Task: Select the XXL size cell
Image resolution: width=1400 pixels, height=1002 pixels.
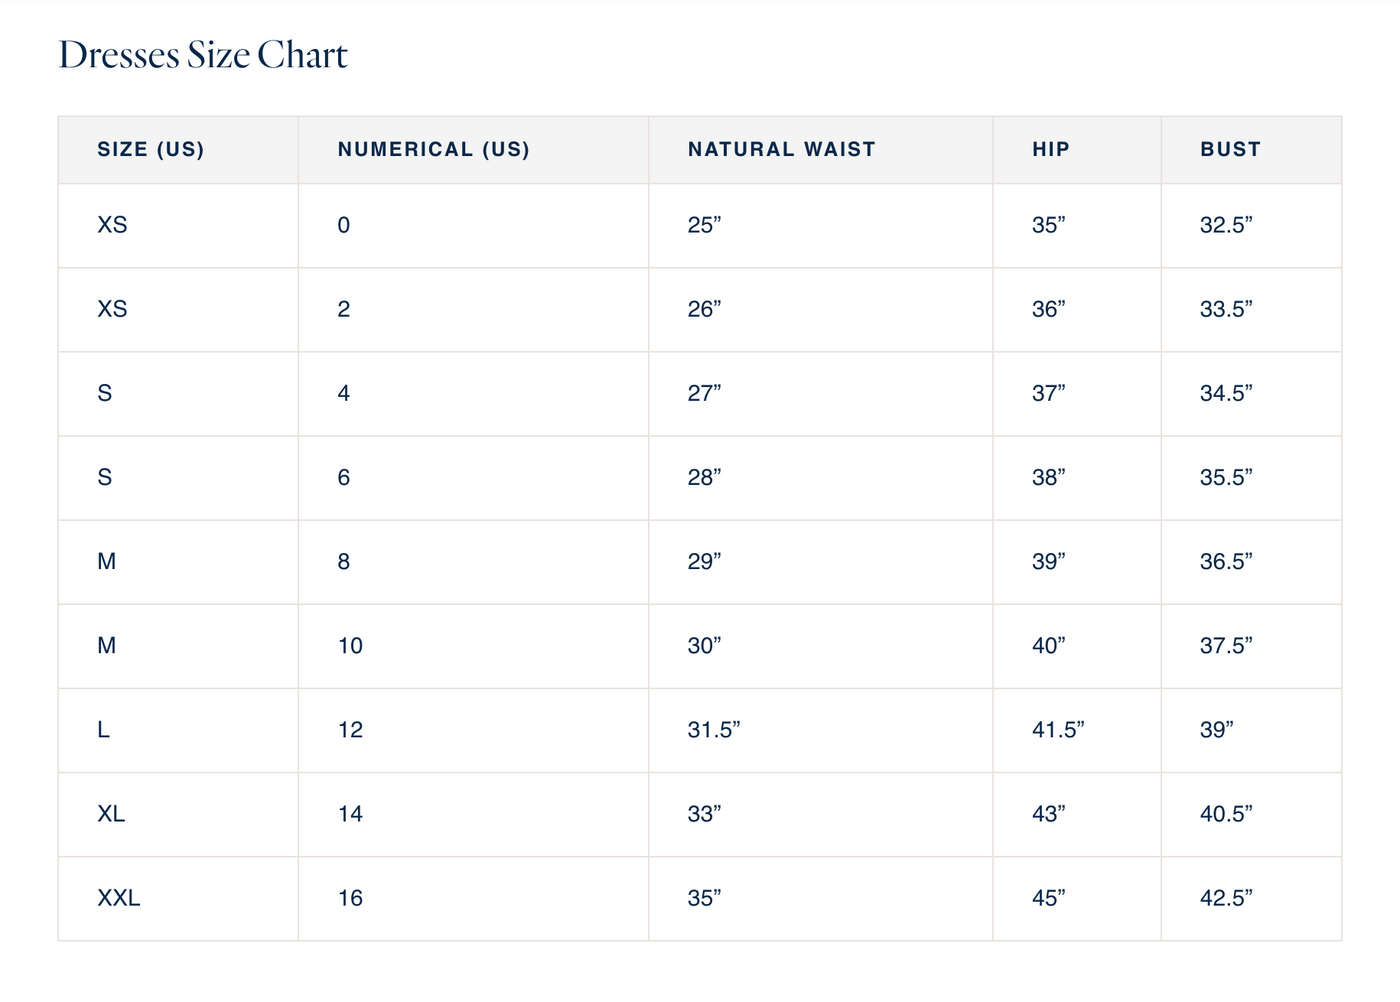Action: tap(119, 898)
